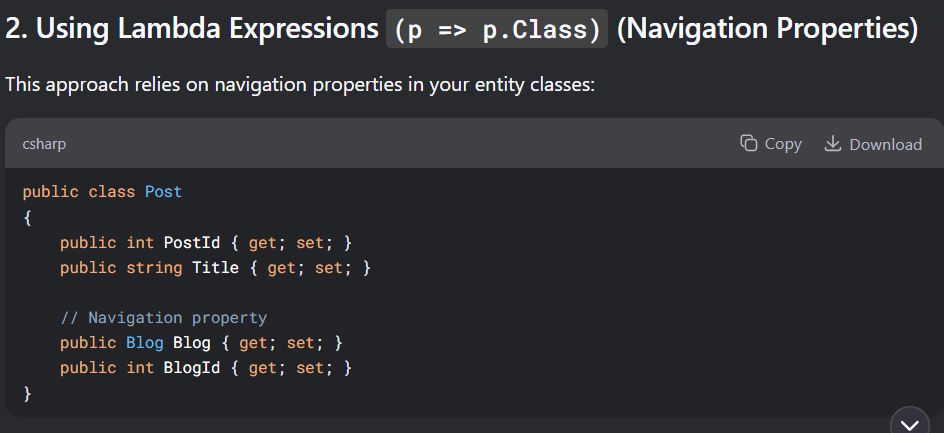Click the (Navigation Properties) heading text
The image size is (944, 433).
pos(768,29)
